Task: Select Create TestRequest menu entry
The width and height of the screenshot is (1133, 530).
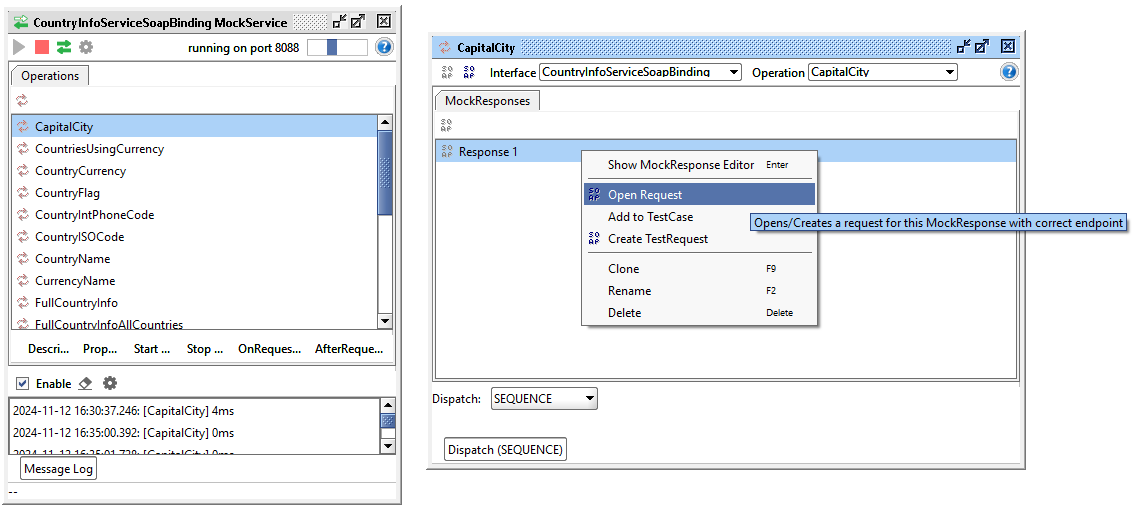Action: coord(657,239)
